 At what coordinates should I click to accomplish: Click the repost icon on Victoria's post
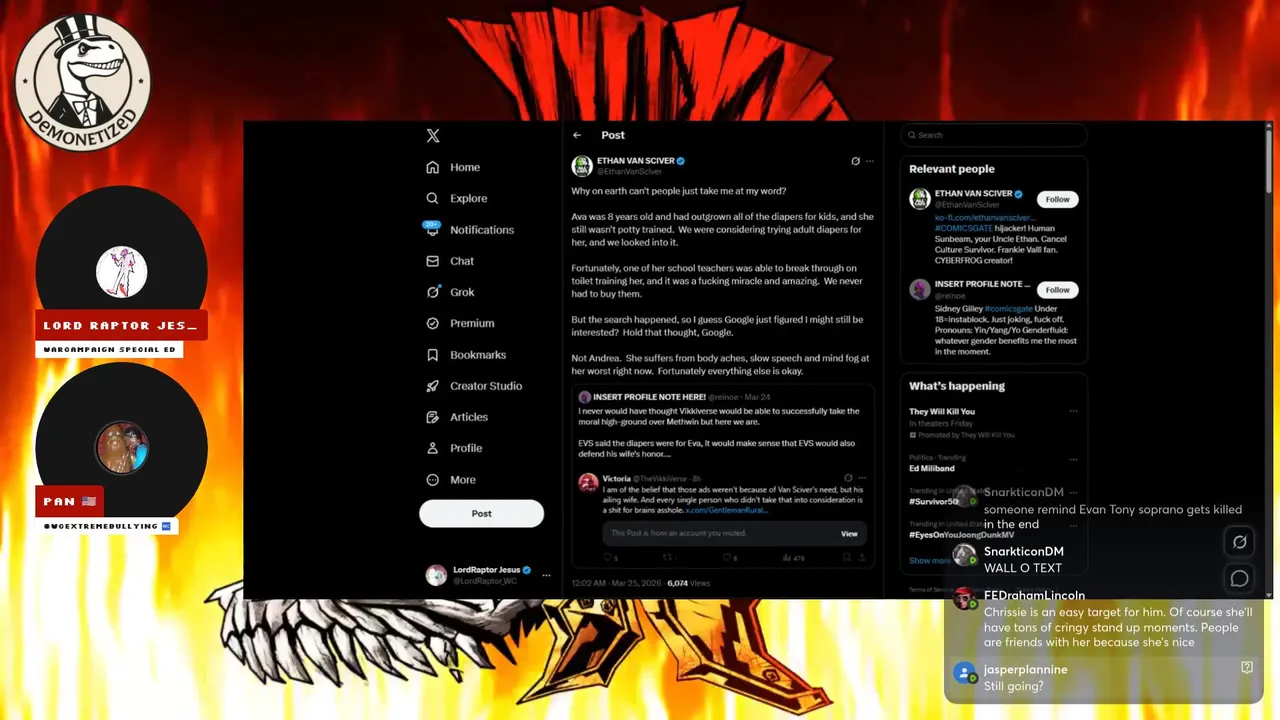point(667,557)
